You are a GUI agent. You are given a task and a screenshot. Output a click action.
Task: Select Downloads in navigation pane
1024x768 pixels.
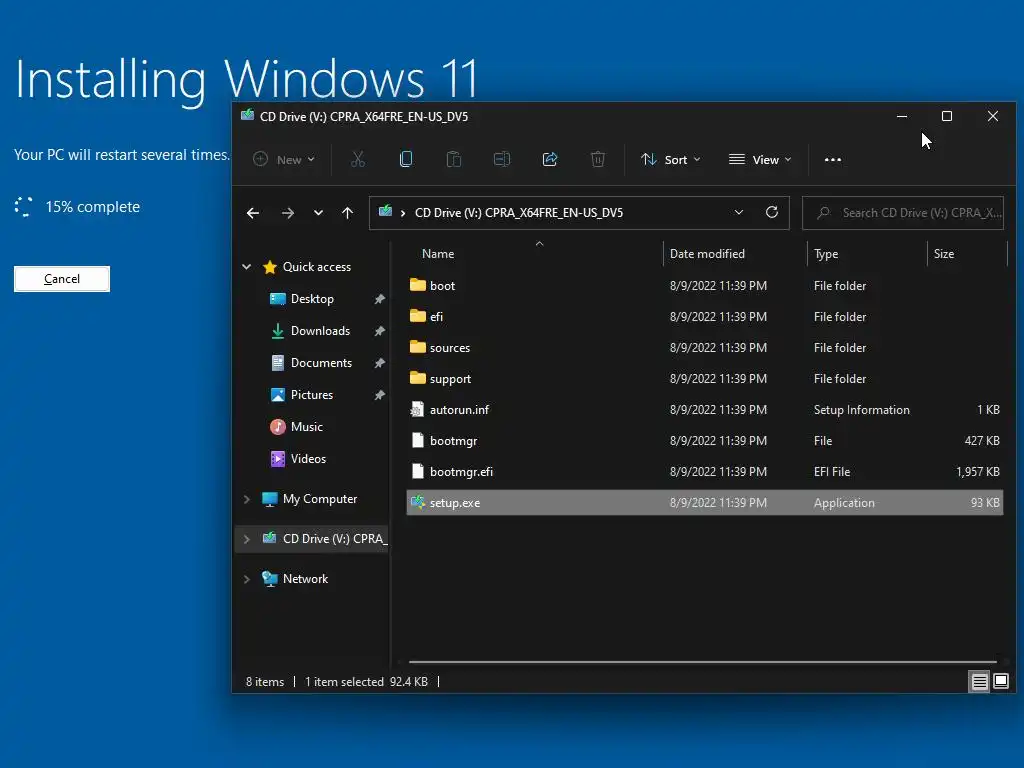(320, 331)
